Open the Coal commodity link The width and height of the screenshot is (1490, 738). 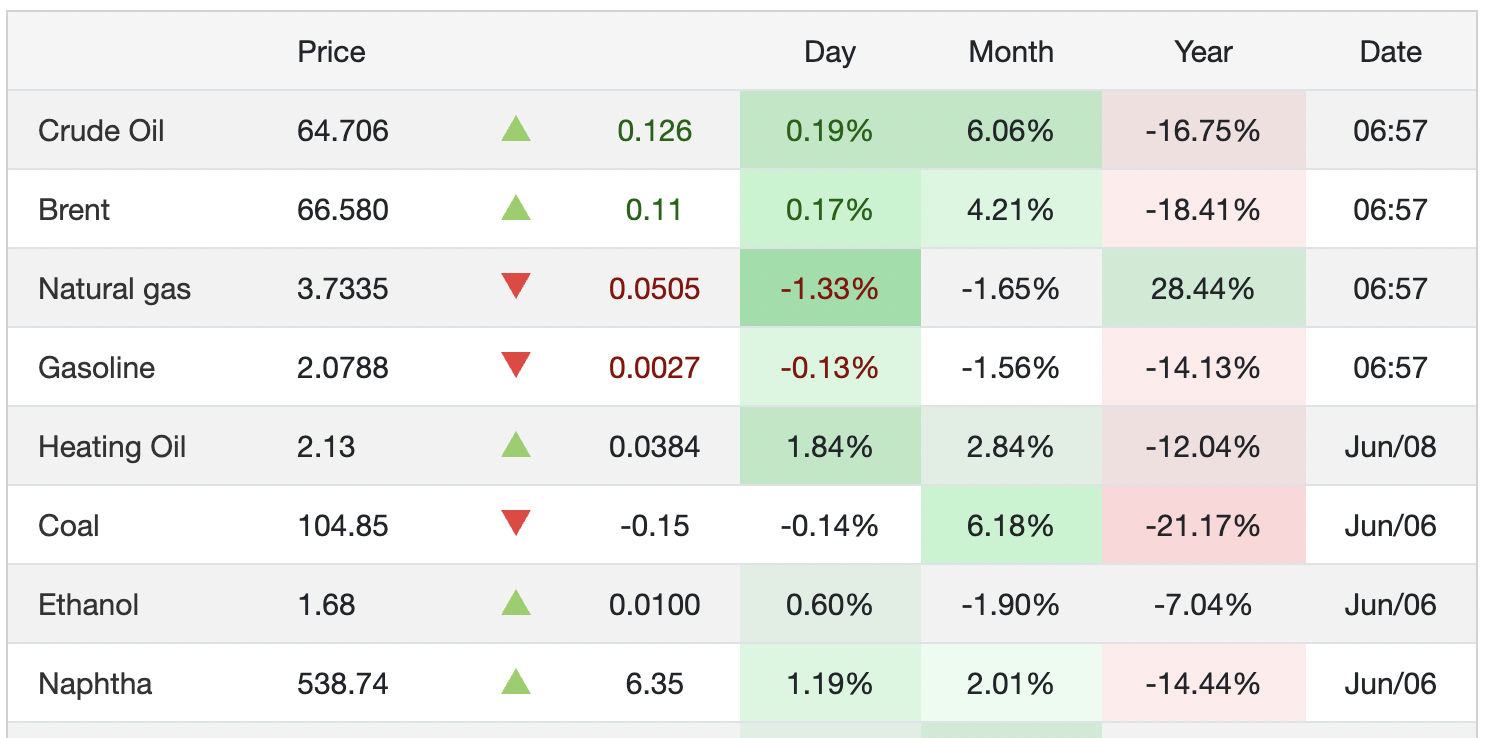point(68,526)
